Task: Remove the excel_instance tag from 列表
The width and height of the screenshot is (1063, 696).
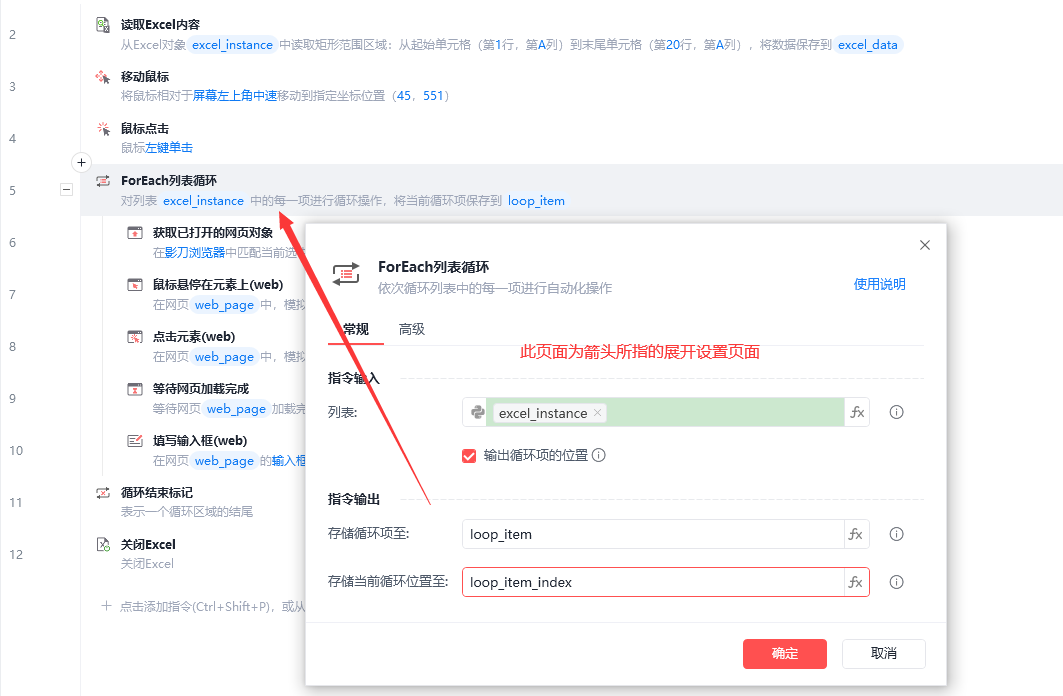Action: [x=597, y=413]
